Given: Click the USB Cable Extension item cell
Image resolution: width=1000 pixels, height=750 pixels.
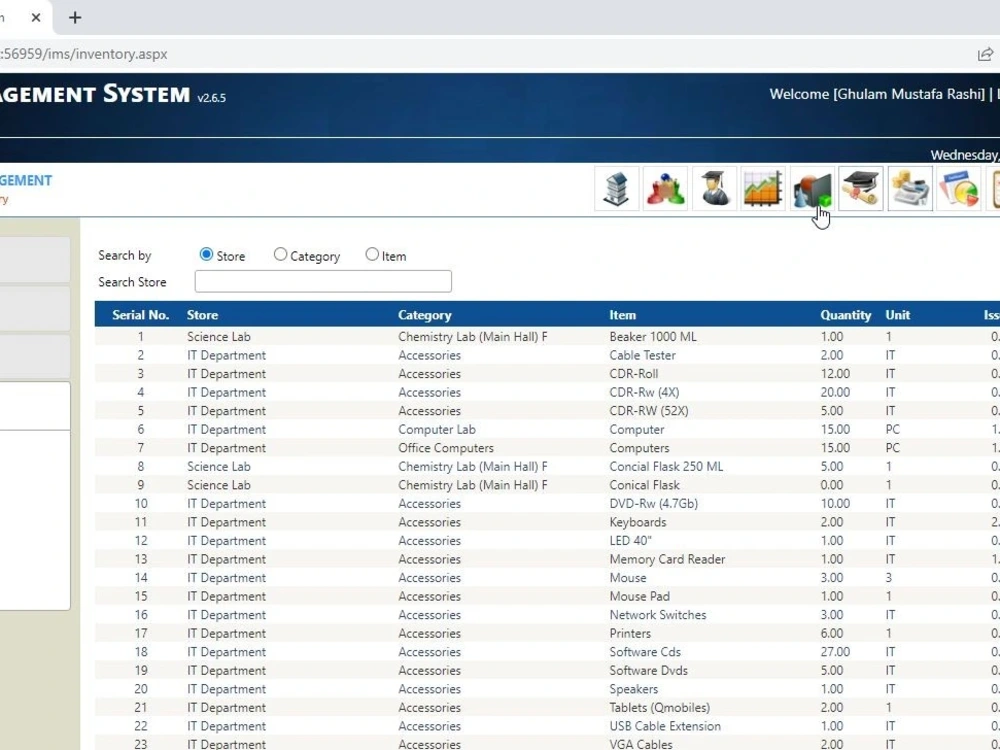Looking at the screenshot, I should tap(665, 726).
